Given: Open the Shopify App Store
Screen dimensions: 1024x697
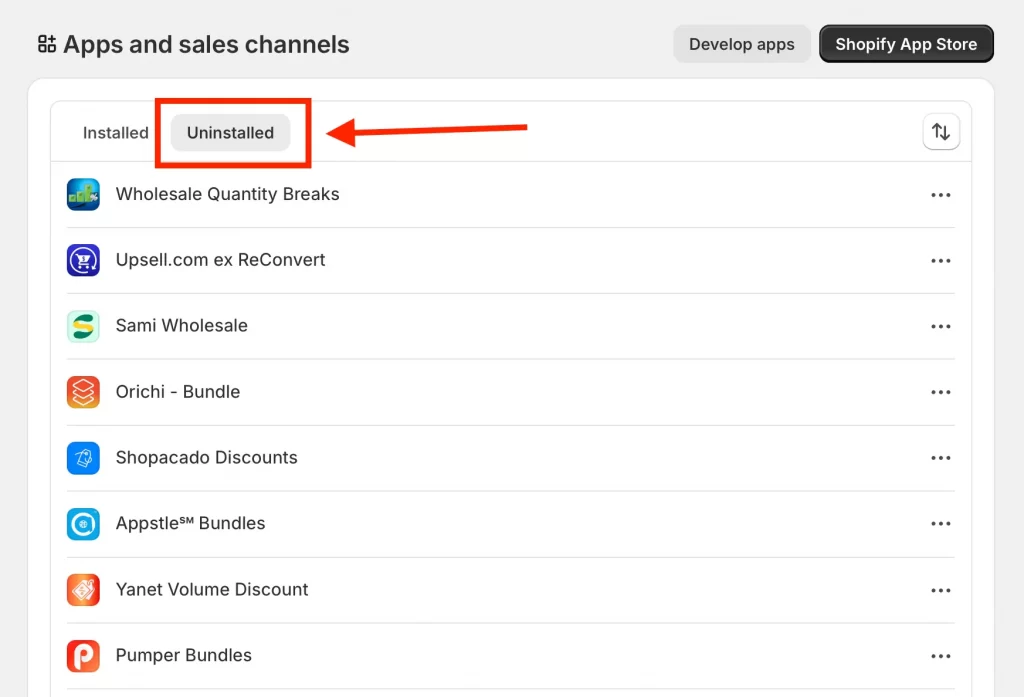Looking at the screenshot, I should click(905, 44).
